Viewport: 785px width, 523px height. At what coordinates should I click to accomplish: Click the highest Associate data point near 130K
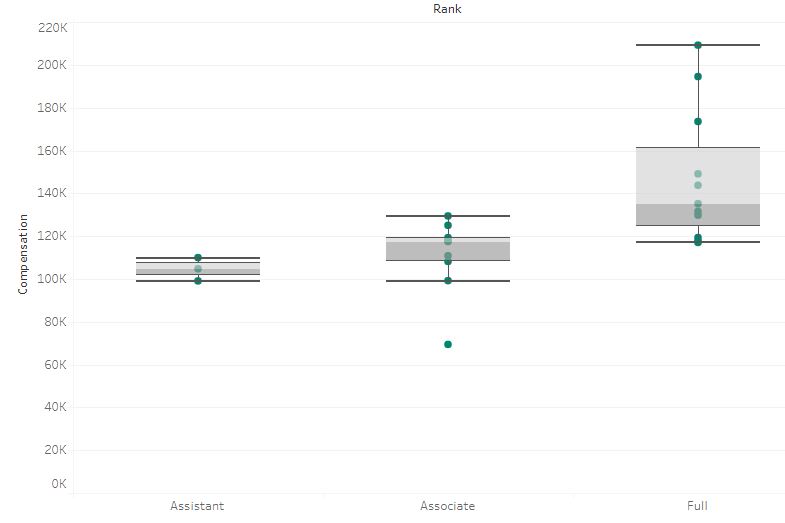point(448,216)
